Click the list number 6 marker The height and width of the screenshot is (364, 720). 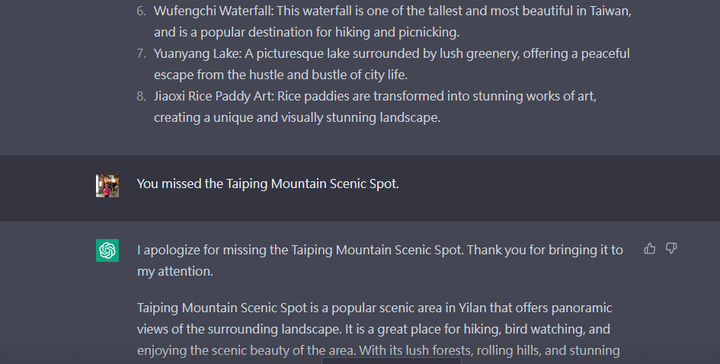click(x=141, y=11)
